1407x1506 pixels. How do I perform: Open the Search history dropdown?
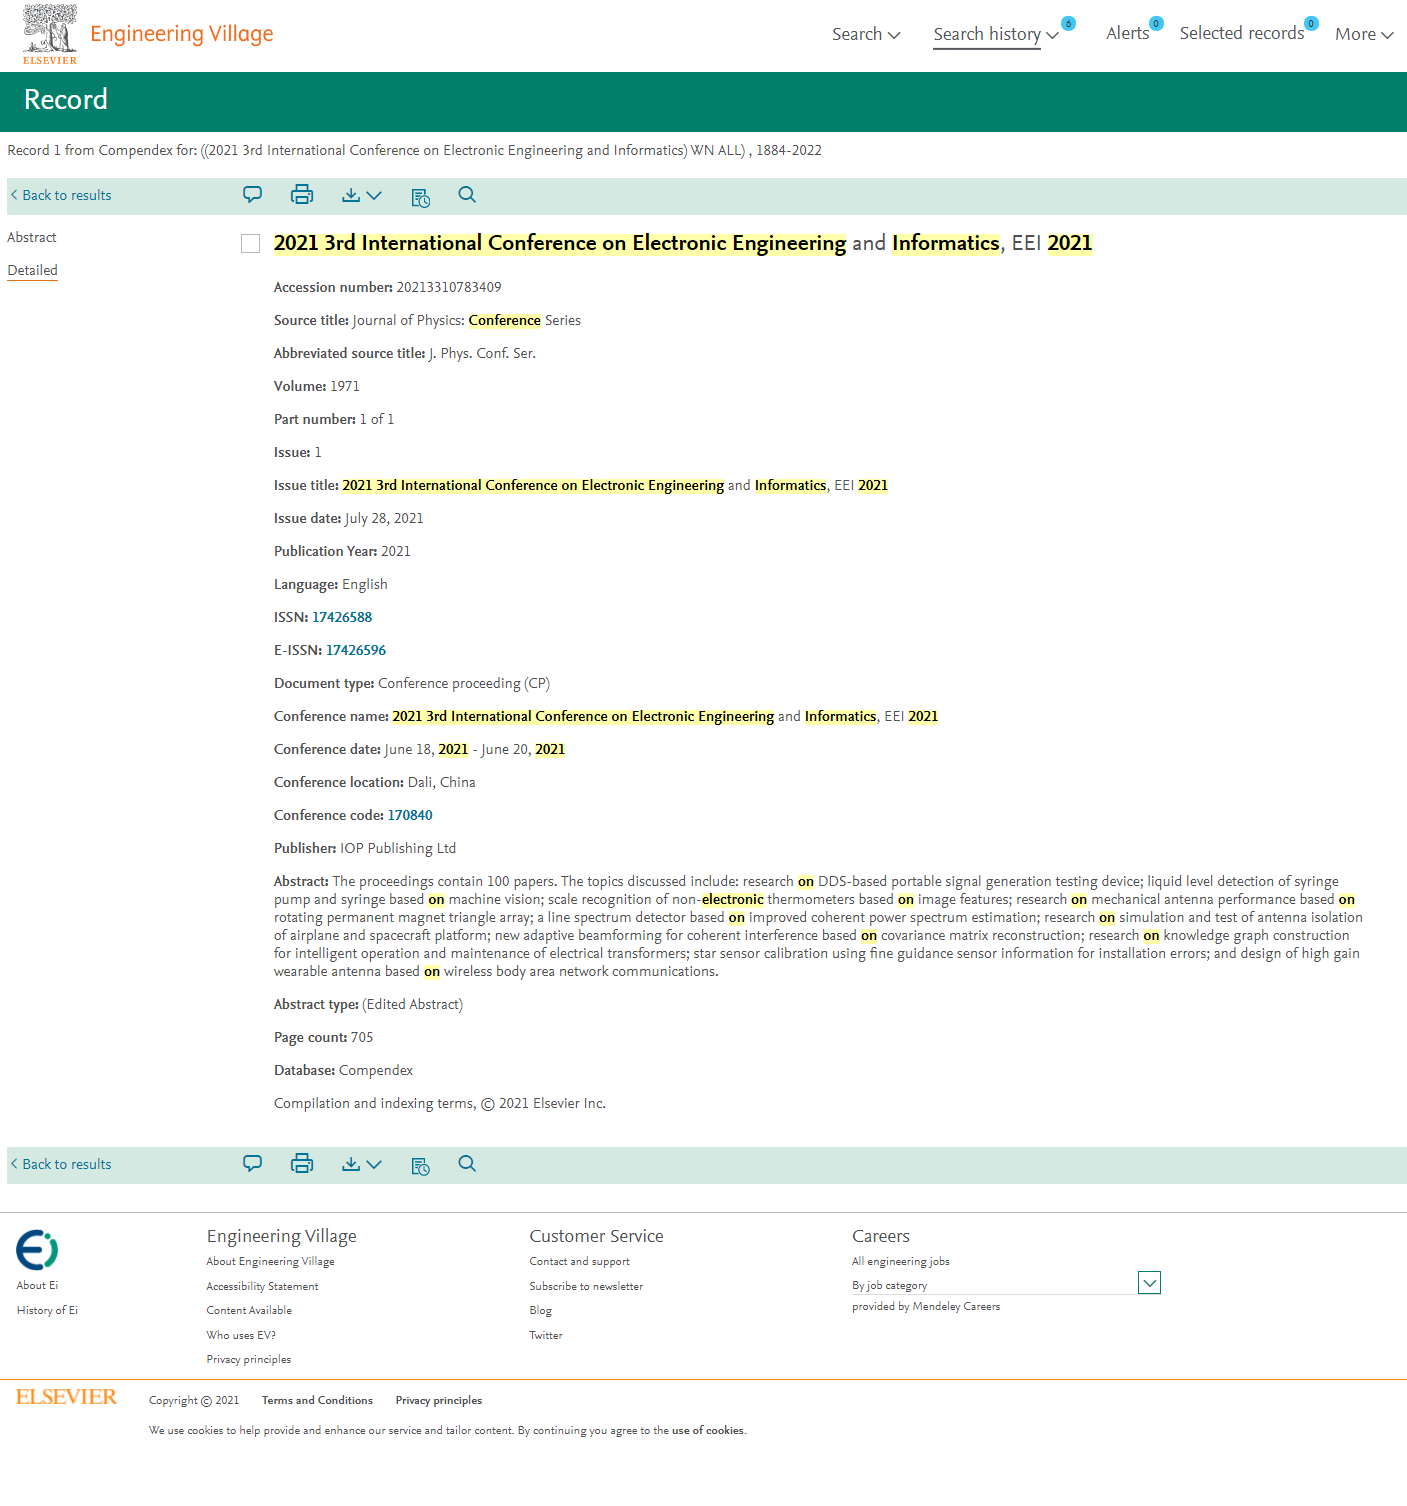tap(996, 34)
